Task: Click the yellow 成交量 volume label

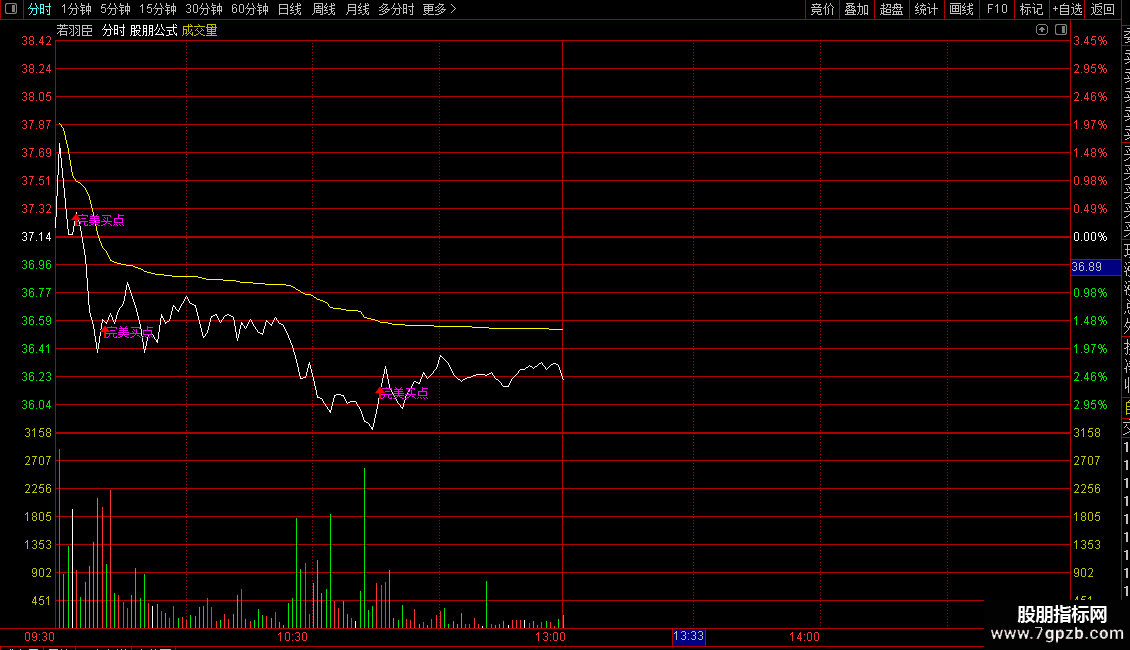Action: (x=200, y=30)
